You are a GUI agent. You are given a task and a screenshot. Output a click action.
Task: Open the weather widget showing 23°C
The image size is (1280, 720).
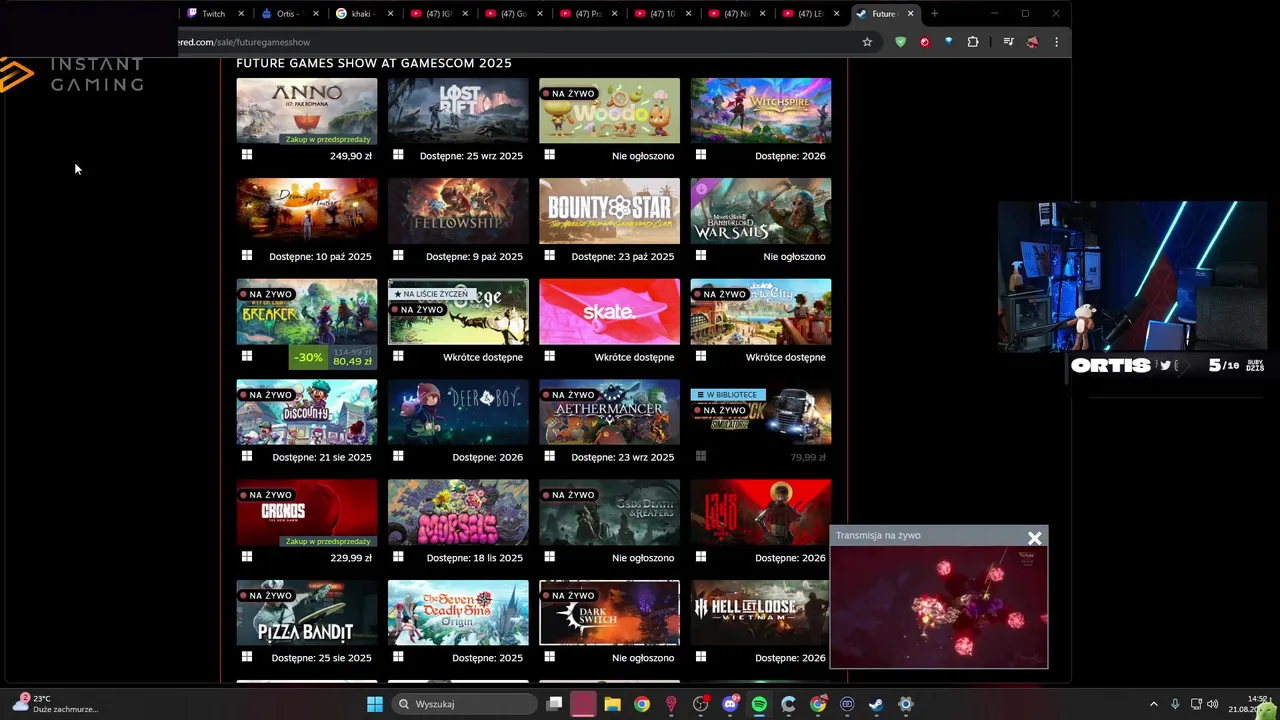[55, 704]
